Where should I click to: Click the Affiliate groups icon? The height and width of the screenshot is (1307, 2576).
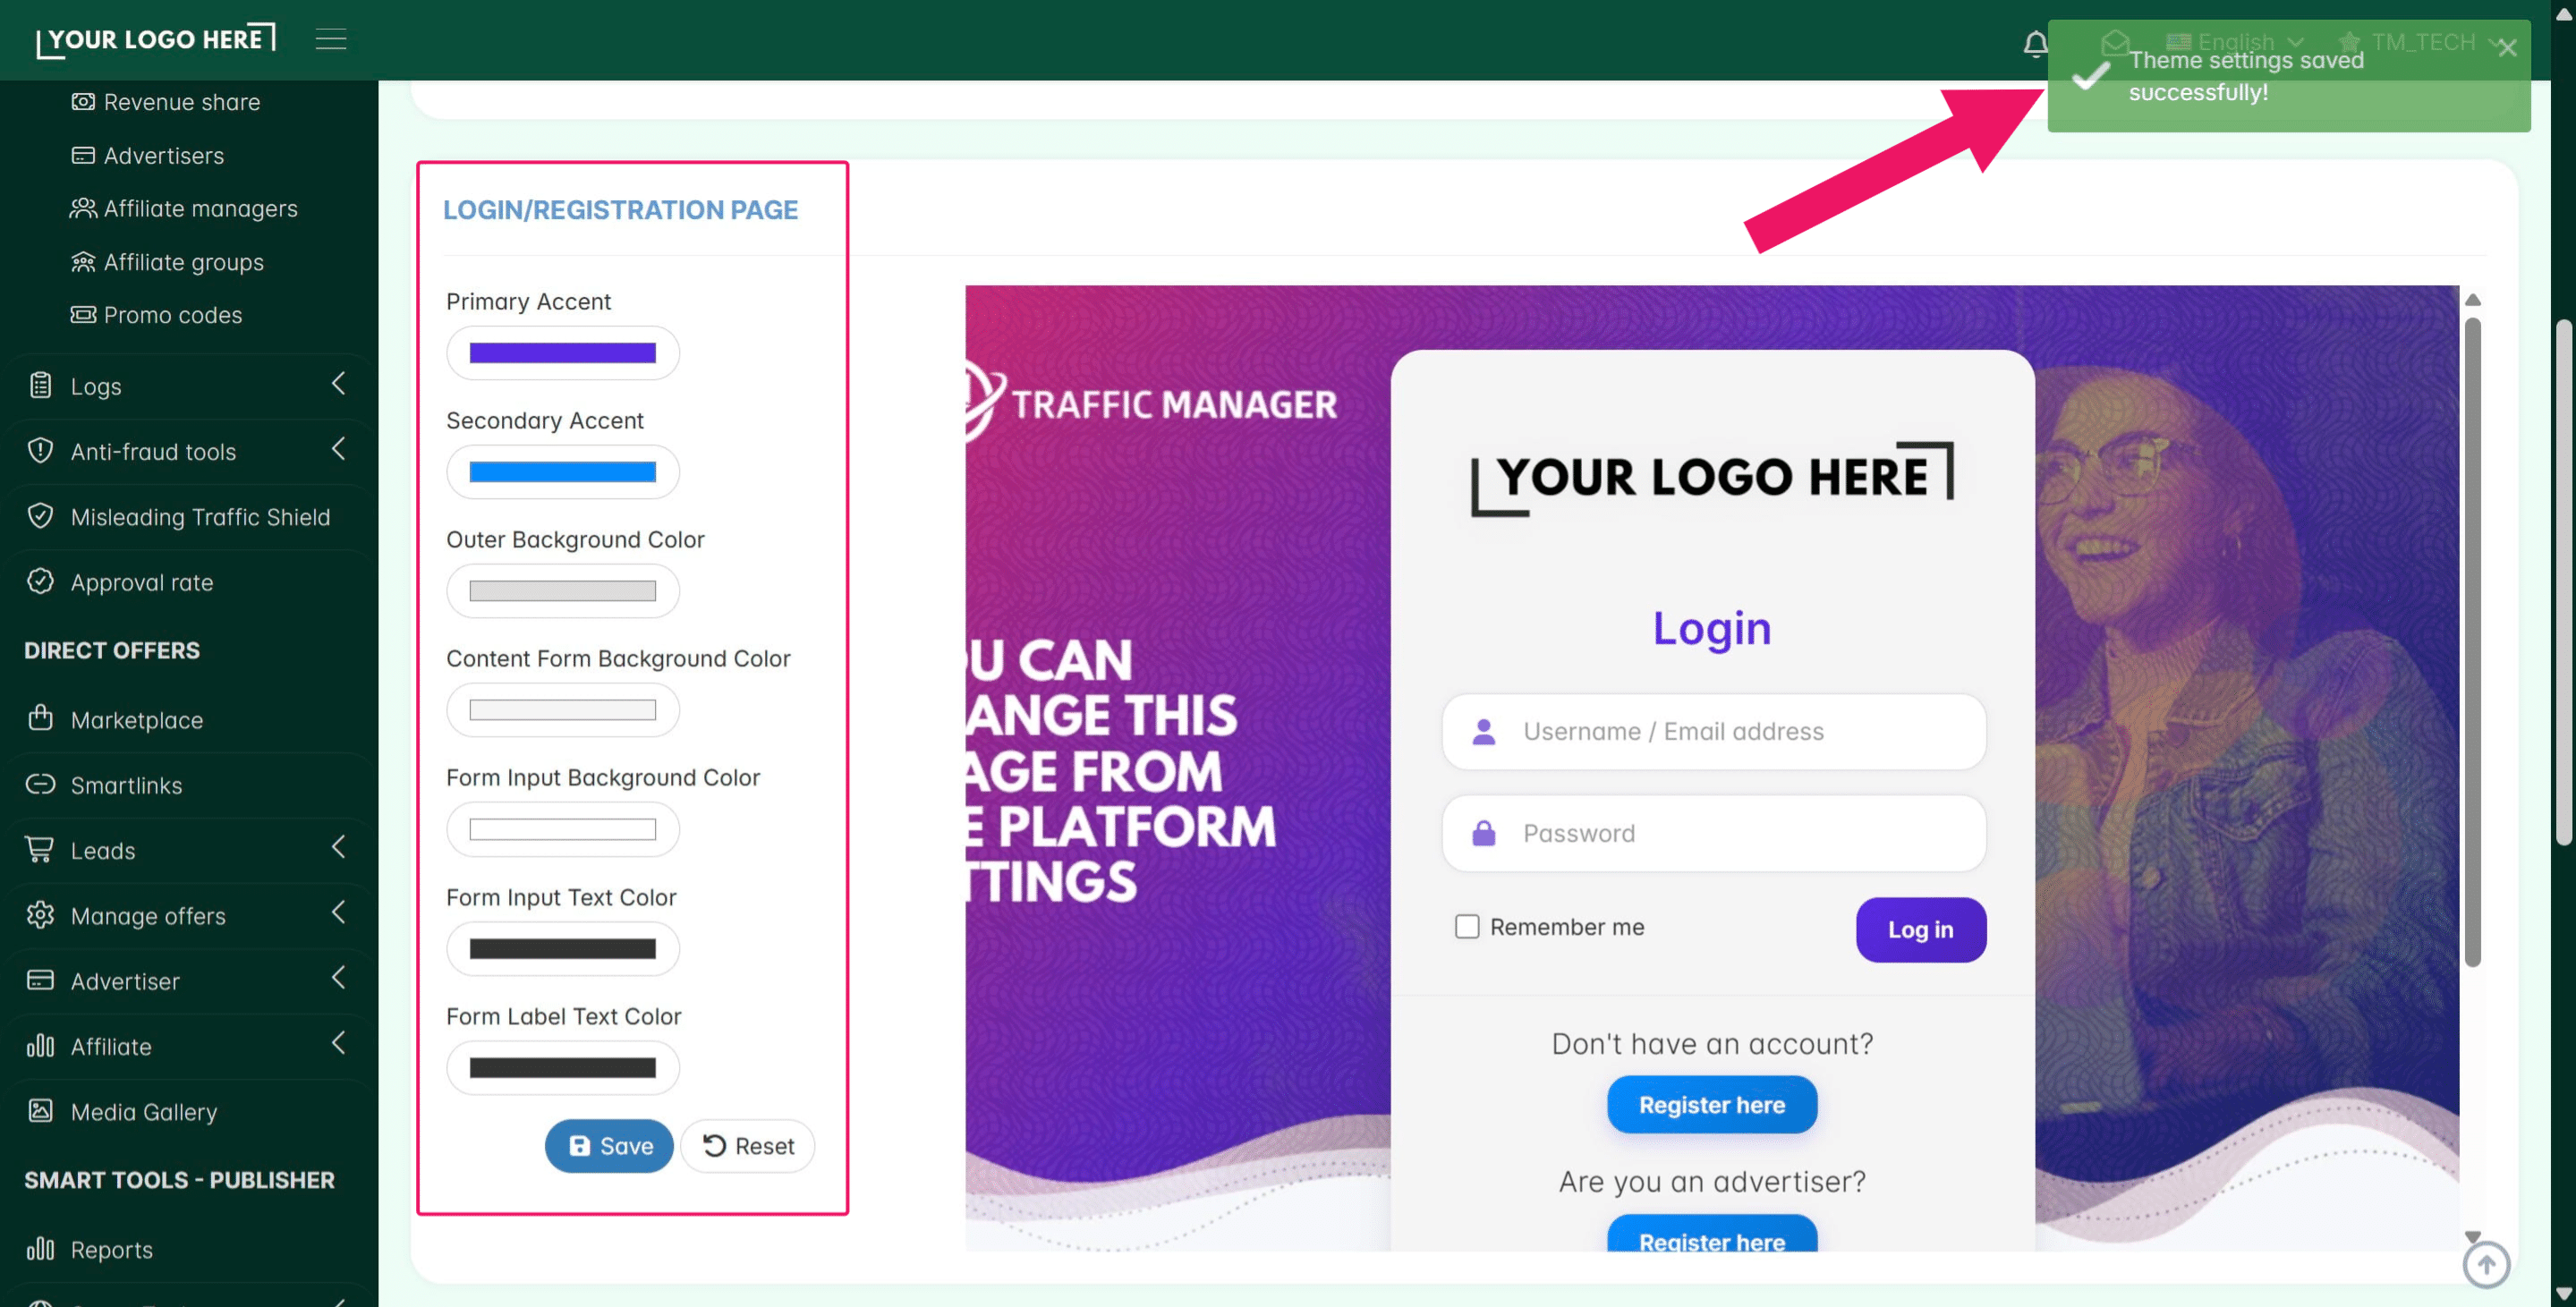[83, 262]
